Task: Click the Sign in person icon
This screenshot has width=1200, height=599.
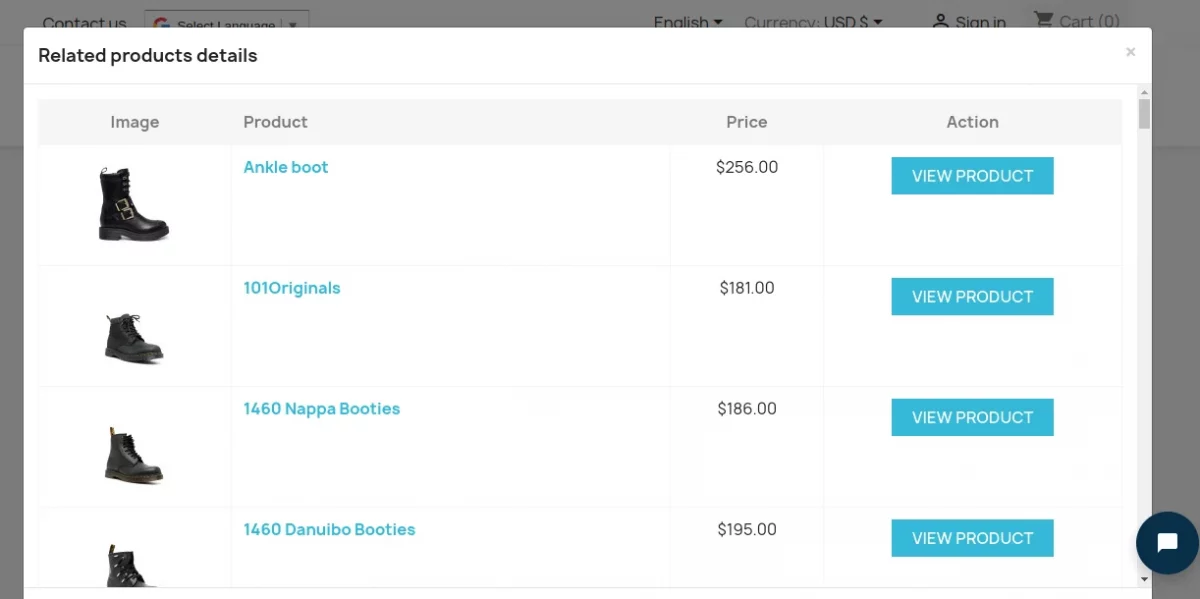Action: [x=940, y=21]
